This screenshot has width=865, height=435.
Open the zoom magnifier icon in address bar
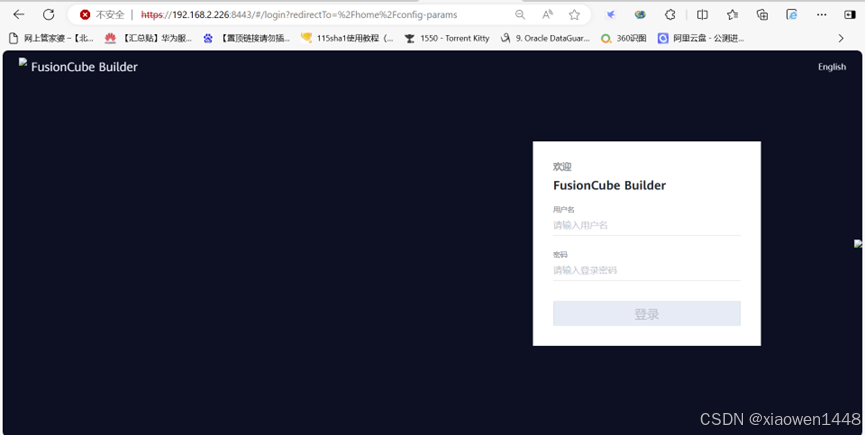(x=520, y=15)
